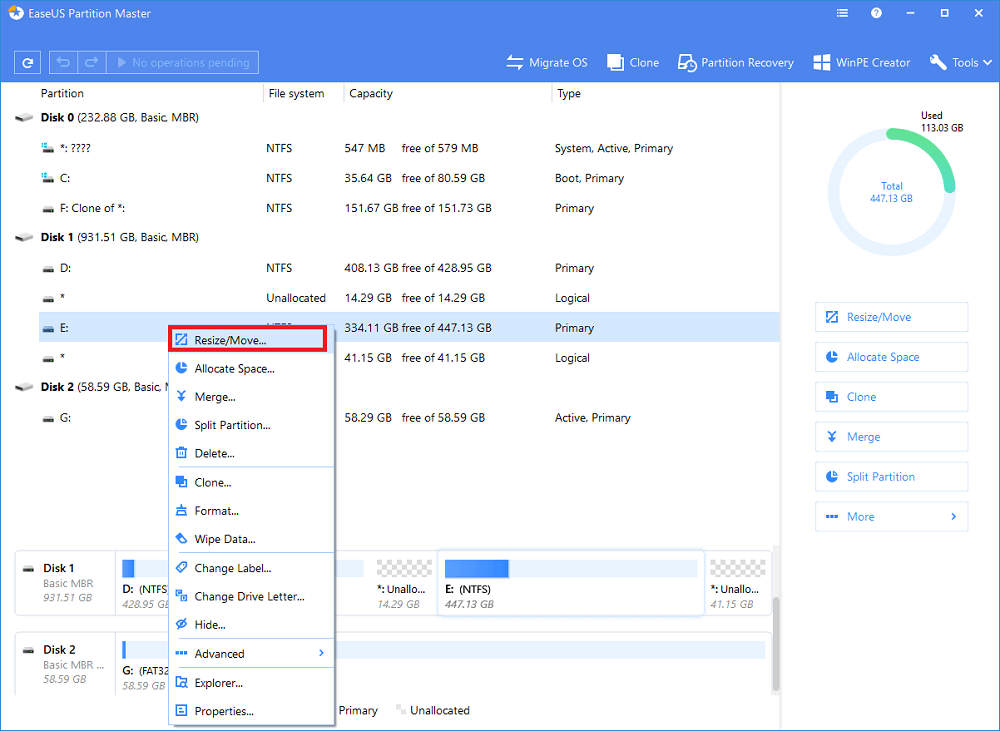
Task: Click the WinPE Creator icon
Action: click(821, 63)
